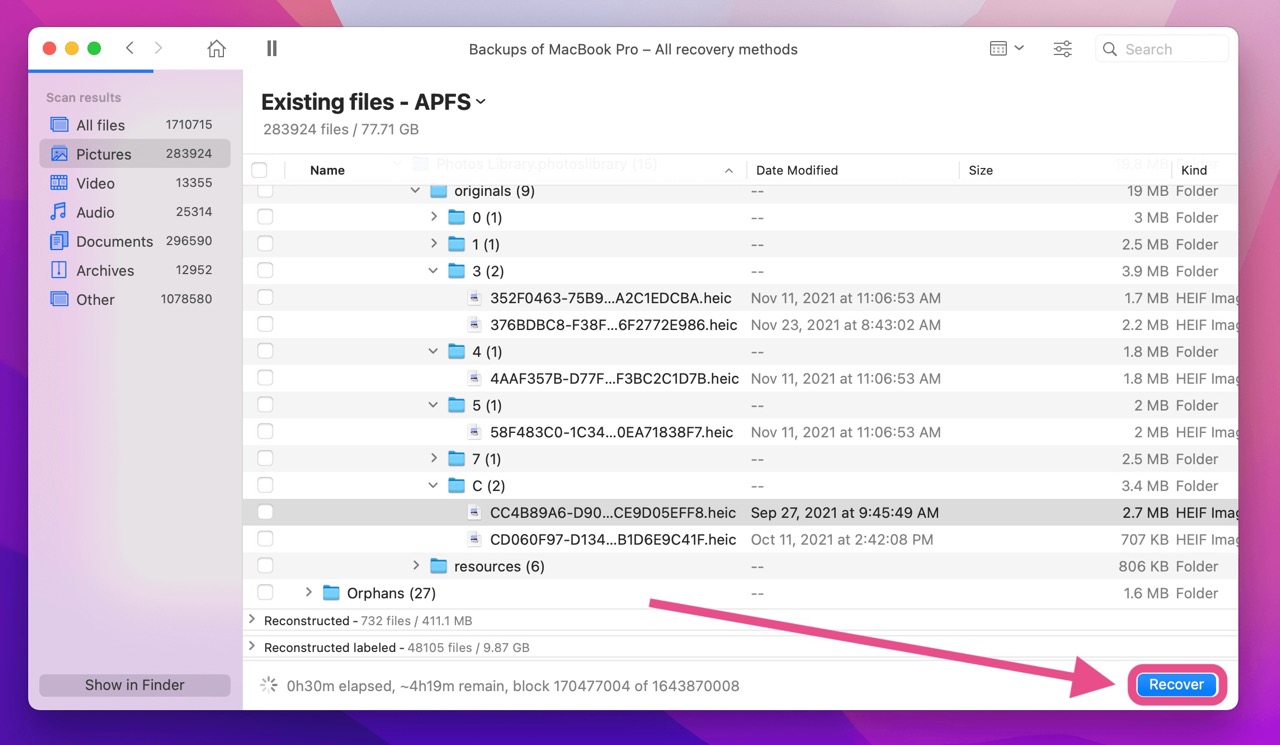Collapse the originals (9) folder
Image resolution: width=1280 pixels, height=745 pixels.
pyautogui.click(x=415, y=191)
